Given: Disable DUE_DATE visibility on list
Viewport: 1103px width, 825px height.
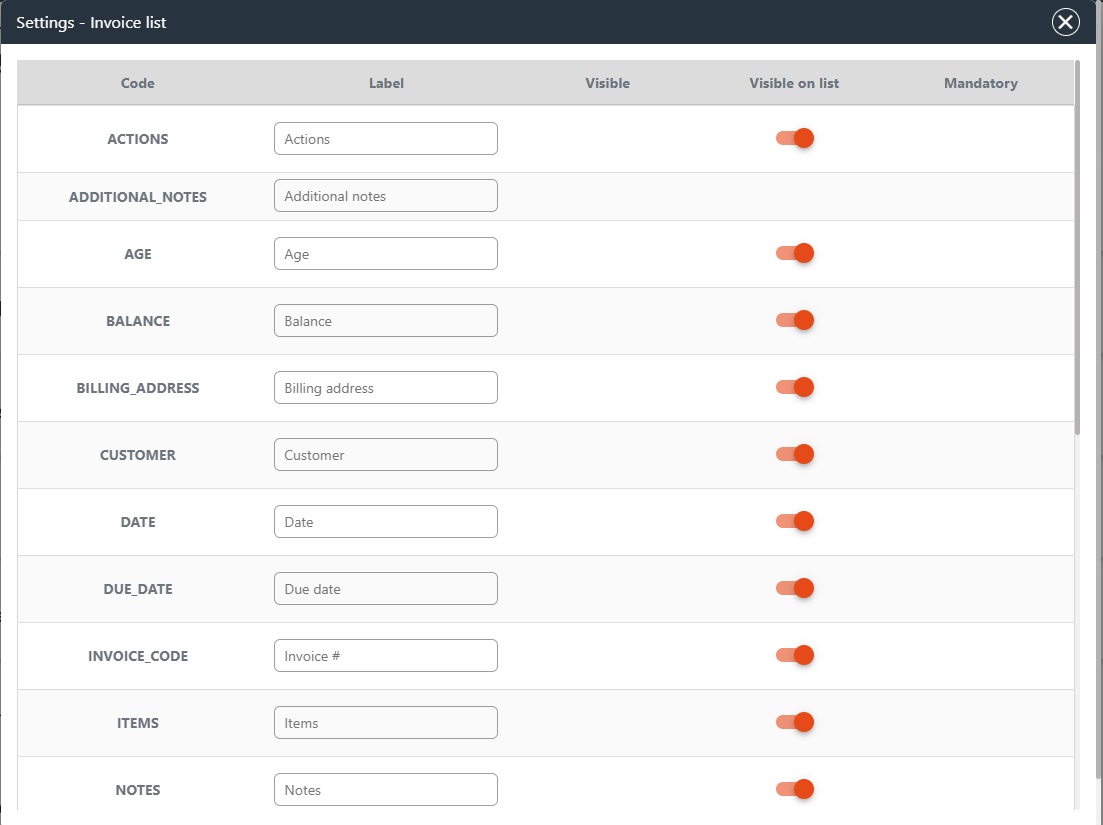Looking at the screenshot, I should 795,588.
